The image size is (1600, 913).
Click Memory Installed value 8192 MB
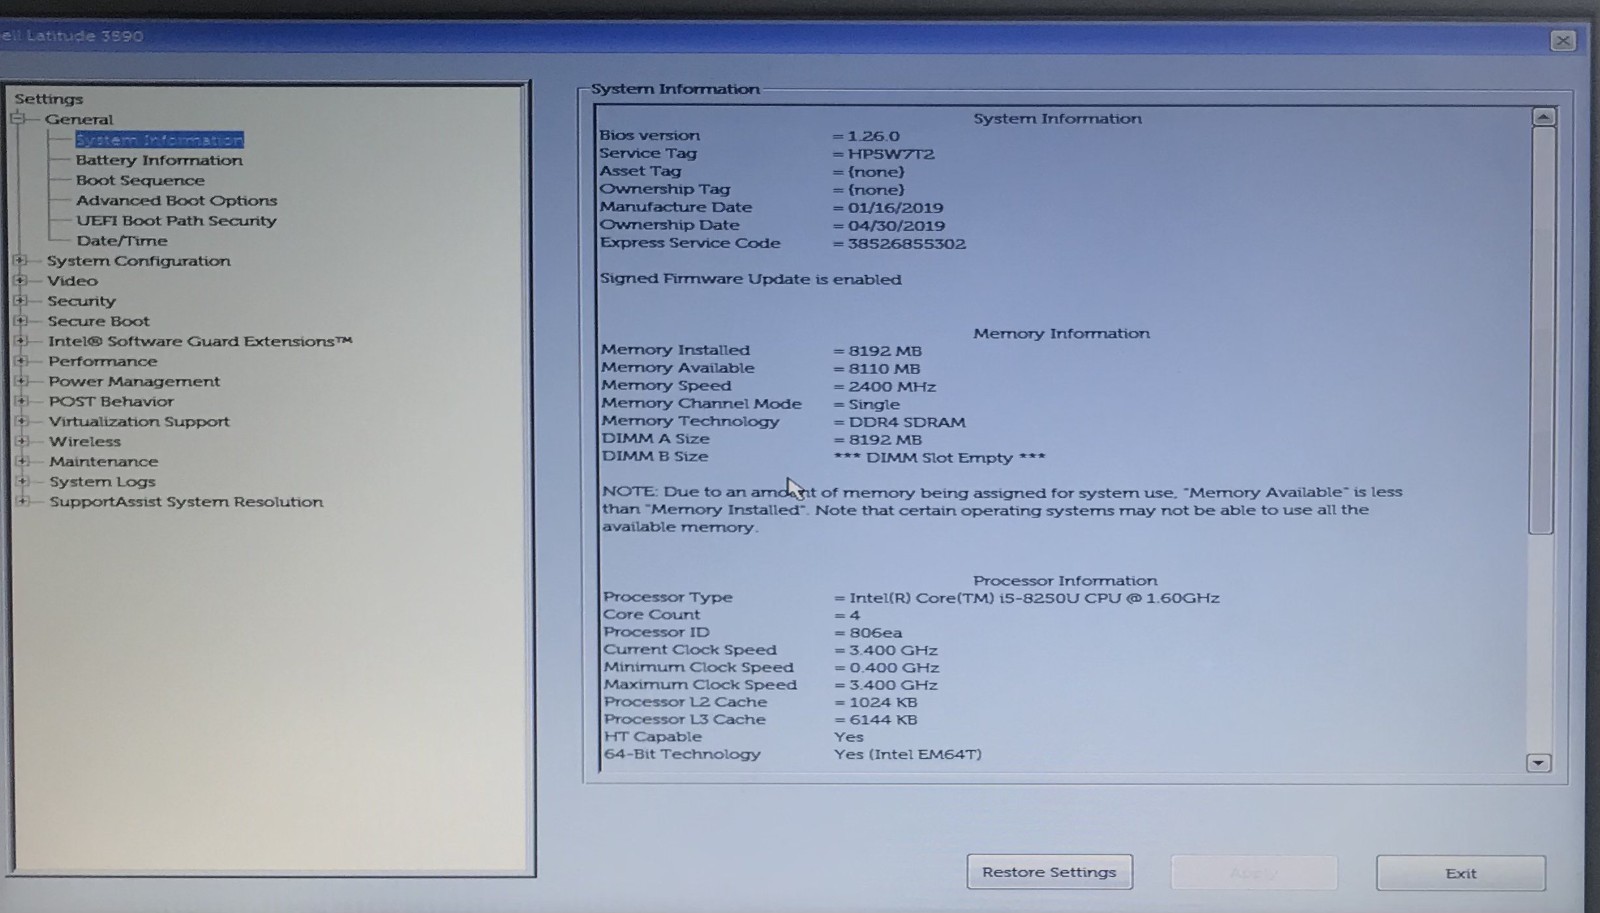[885, 351]
